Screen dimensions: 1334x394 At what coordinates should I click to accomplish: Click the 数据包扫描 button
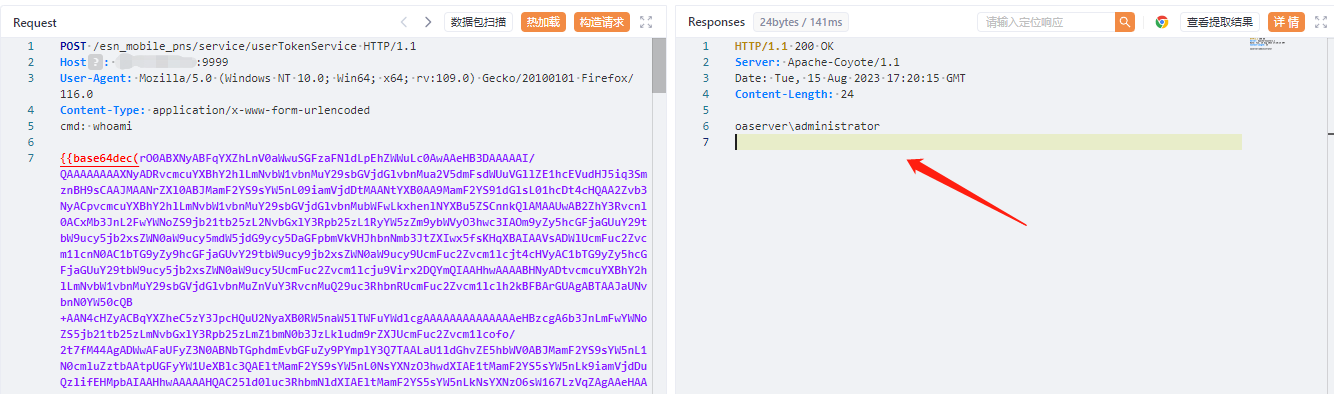479,22
